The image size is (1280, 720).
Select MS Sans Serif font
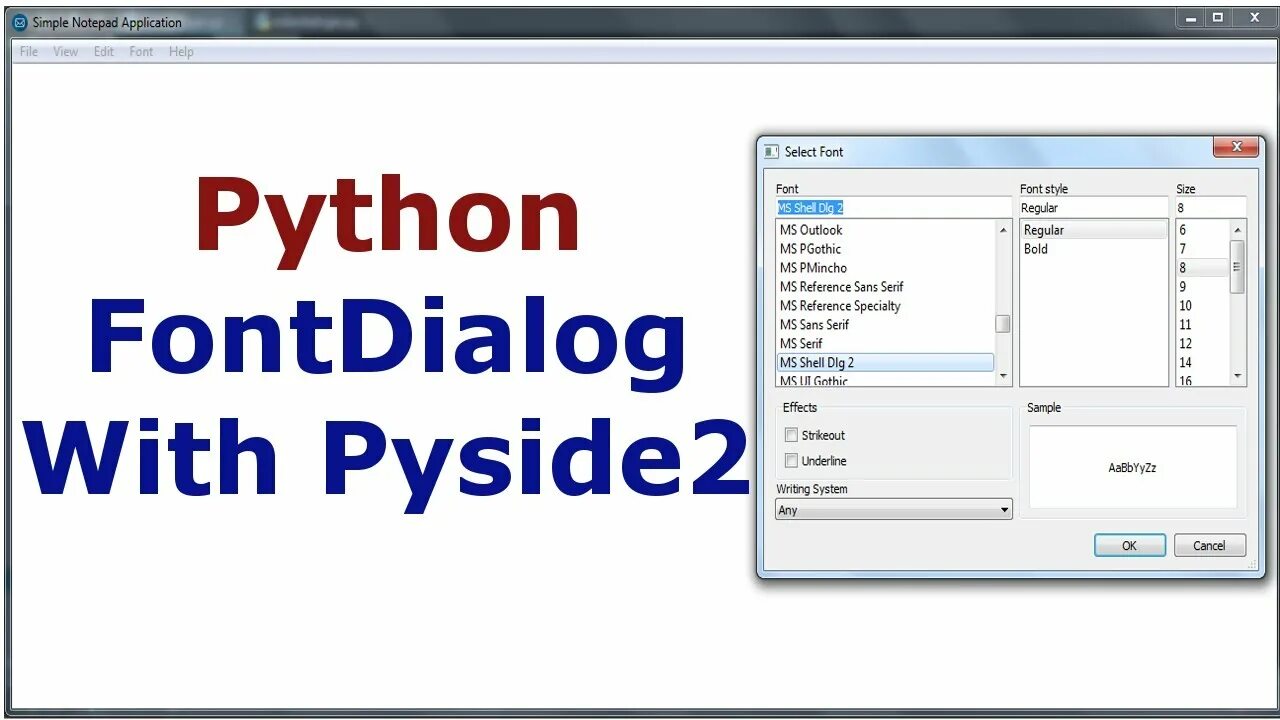pos(886,325)
